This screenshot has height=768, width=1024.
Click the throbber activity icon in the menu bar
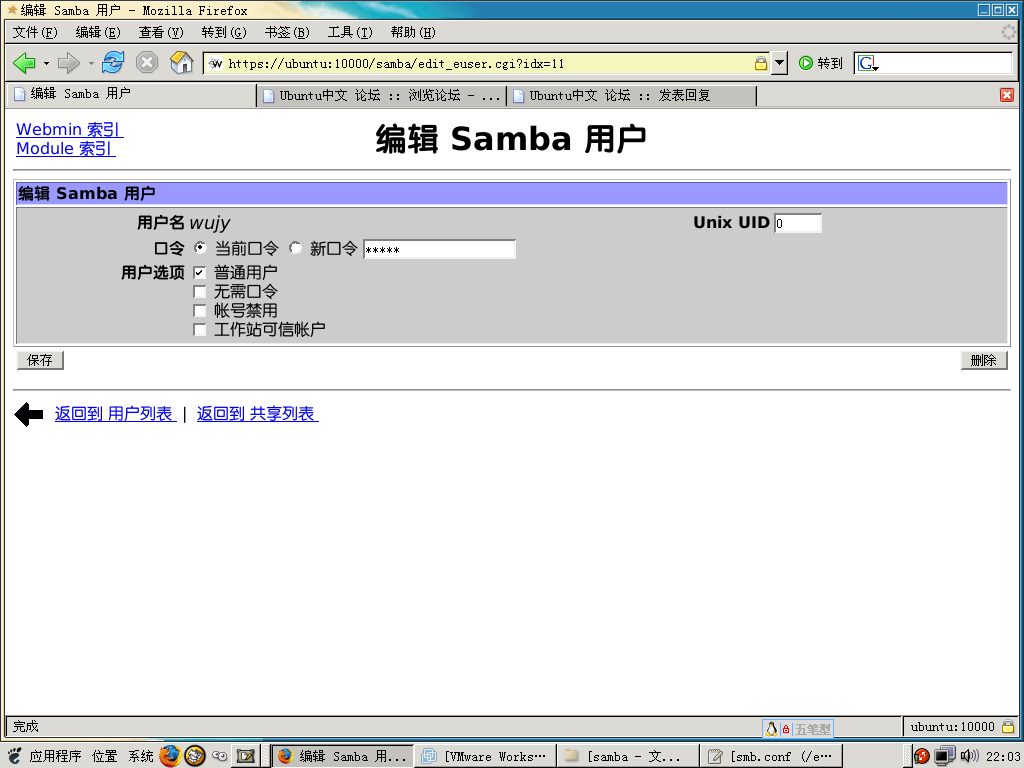1008,32
